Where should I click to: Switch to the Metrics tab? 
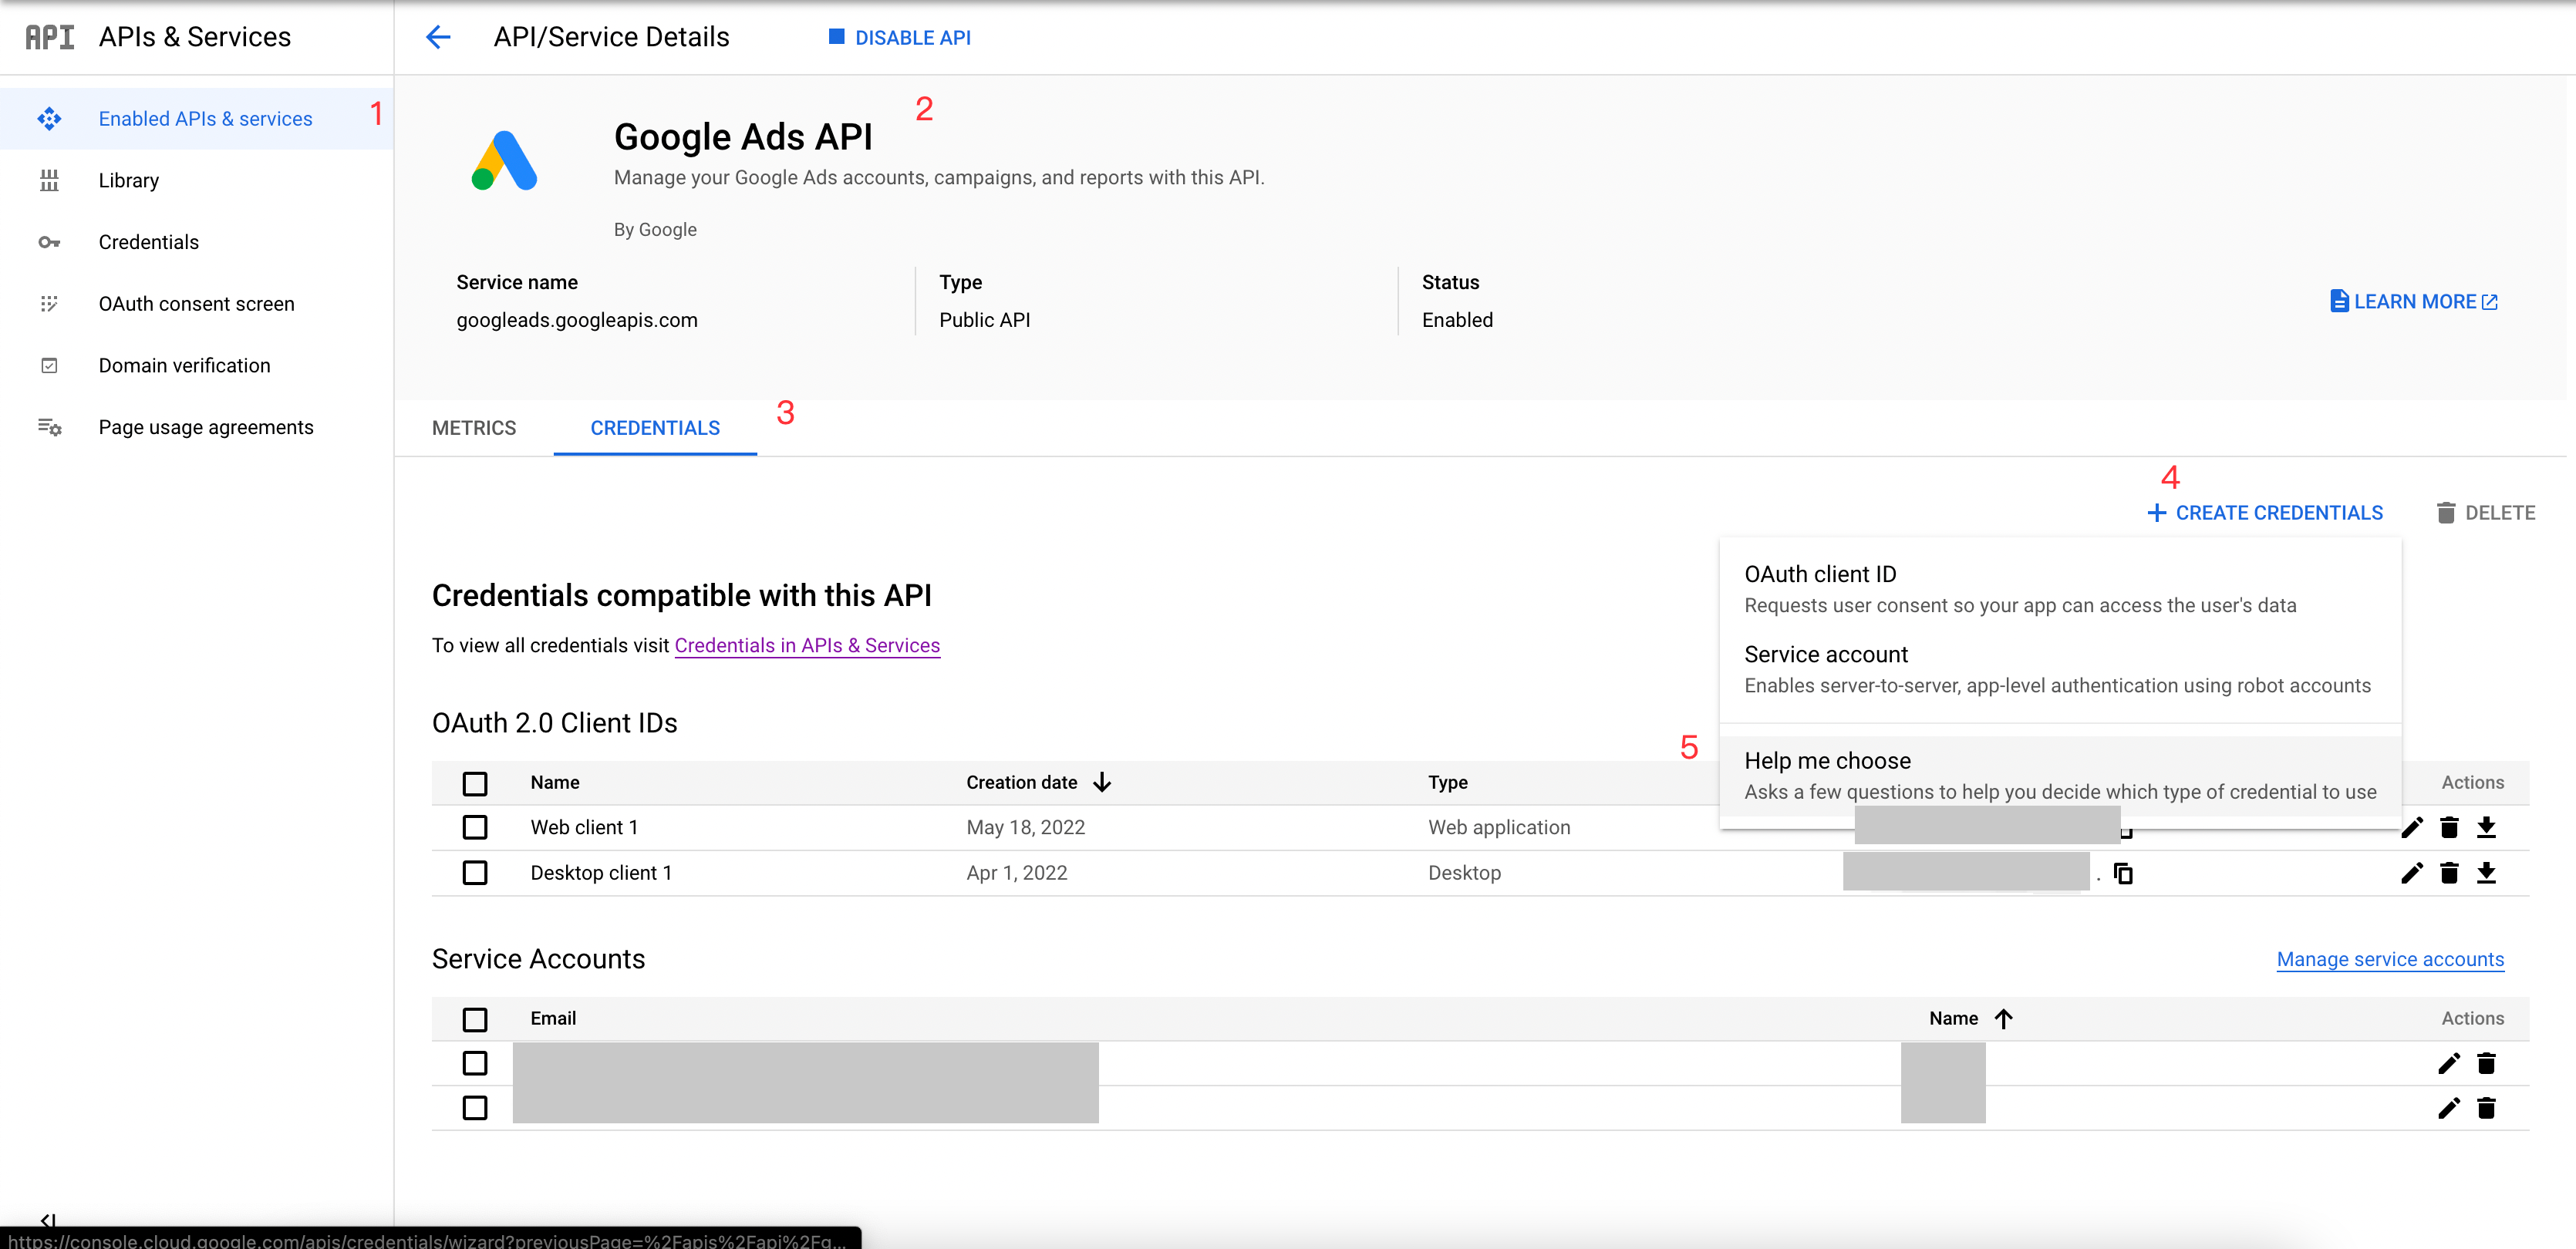coord(474,428)
